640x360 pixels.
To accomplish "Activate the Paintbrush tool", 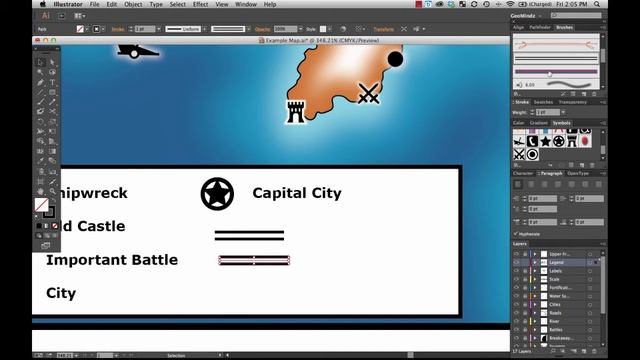I will coord(40,102).
